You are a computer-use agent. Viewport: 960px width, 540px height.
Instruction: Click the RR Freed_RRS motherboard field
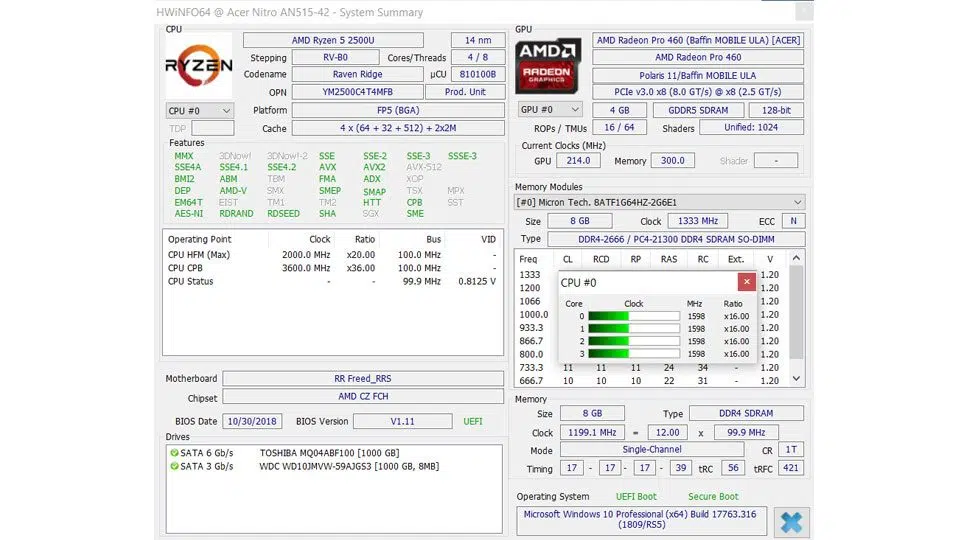tap(362, 379)
